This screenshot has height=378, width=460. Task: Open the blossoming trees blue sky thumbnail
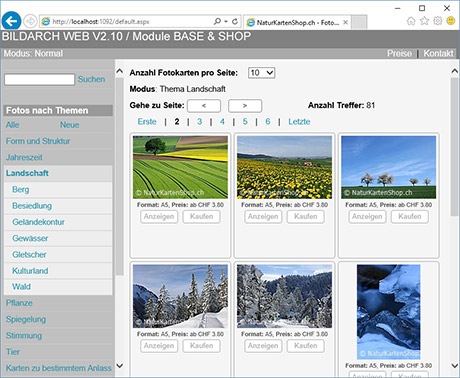tap(388, 167)
